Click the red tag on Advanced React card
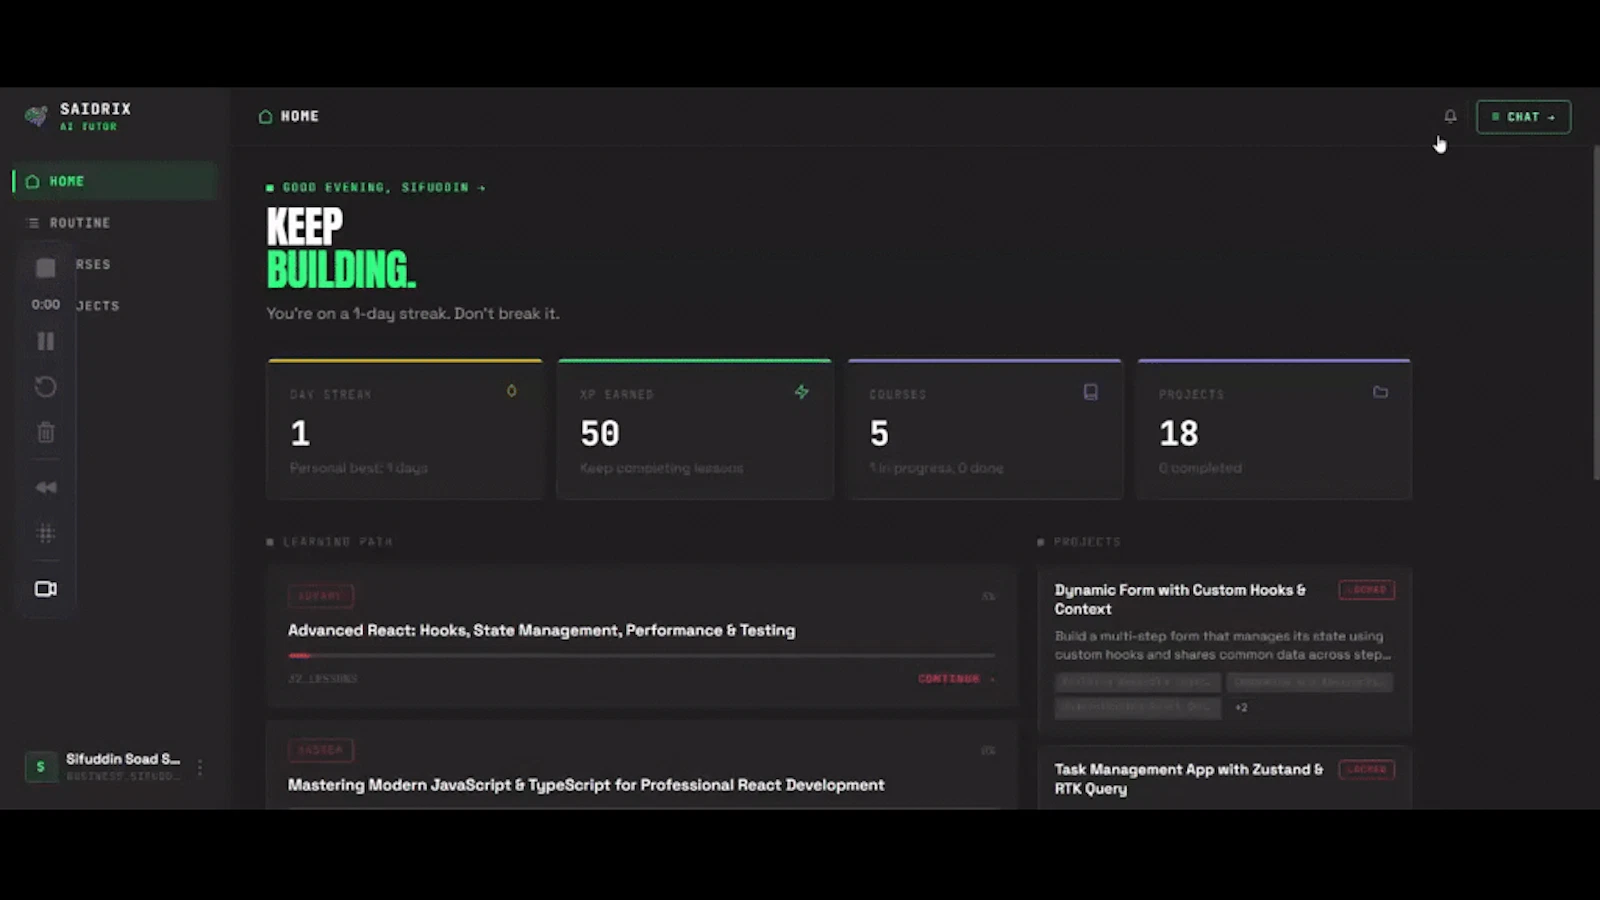This screenshot has width=1600, height=900. [320, 596]
